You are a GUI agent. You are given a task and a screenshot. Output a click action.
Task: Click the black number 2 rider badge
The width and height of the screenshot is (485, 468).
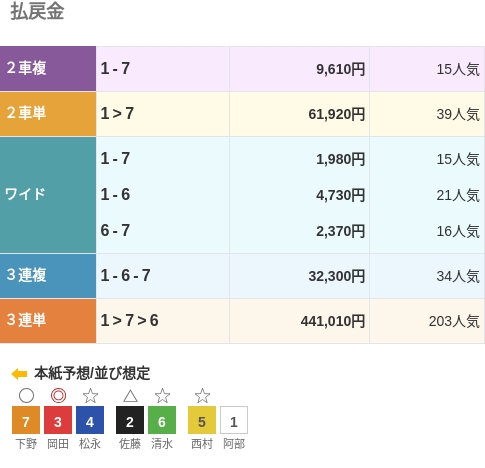[130, 420]
